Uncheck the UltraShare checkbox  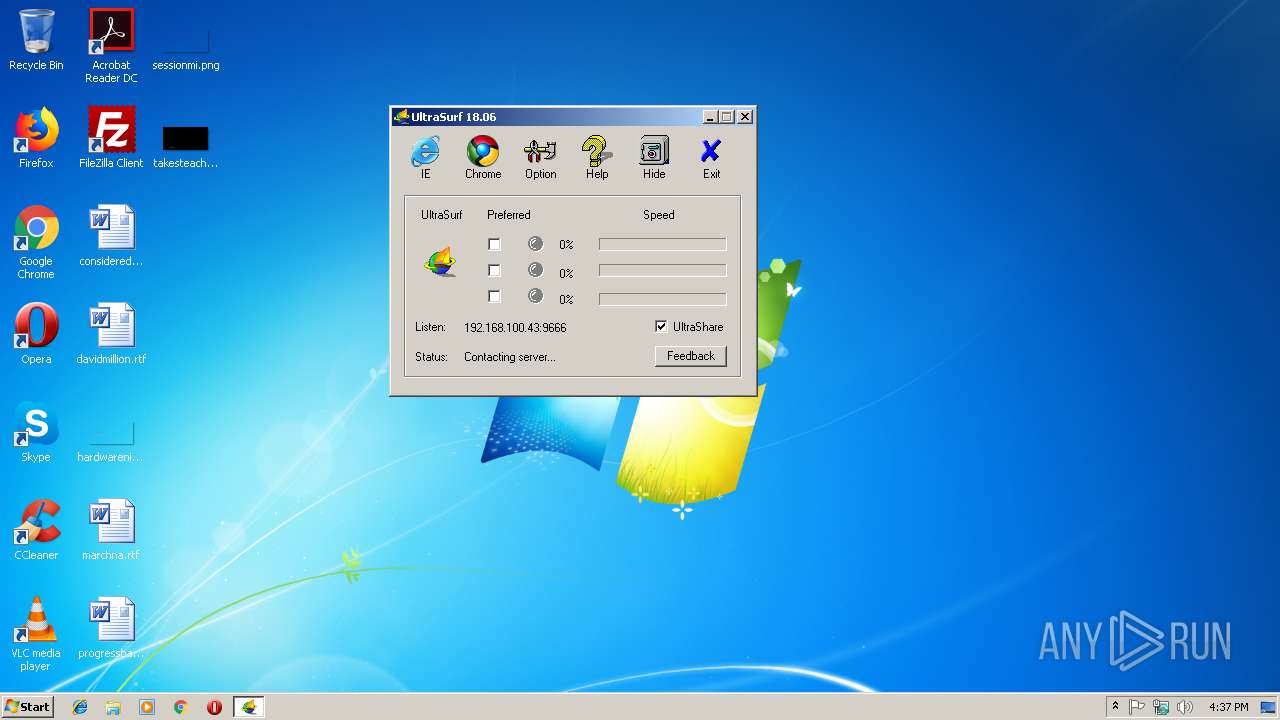tap(661, 326)
